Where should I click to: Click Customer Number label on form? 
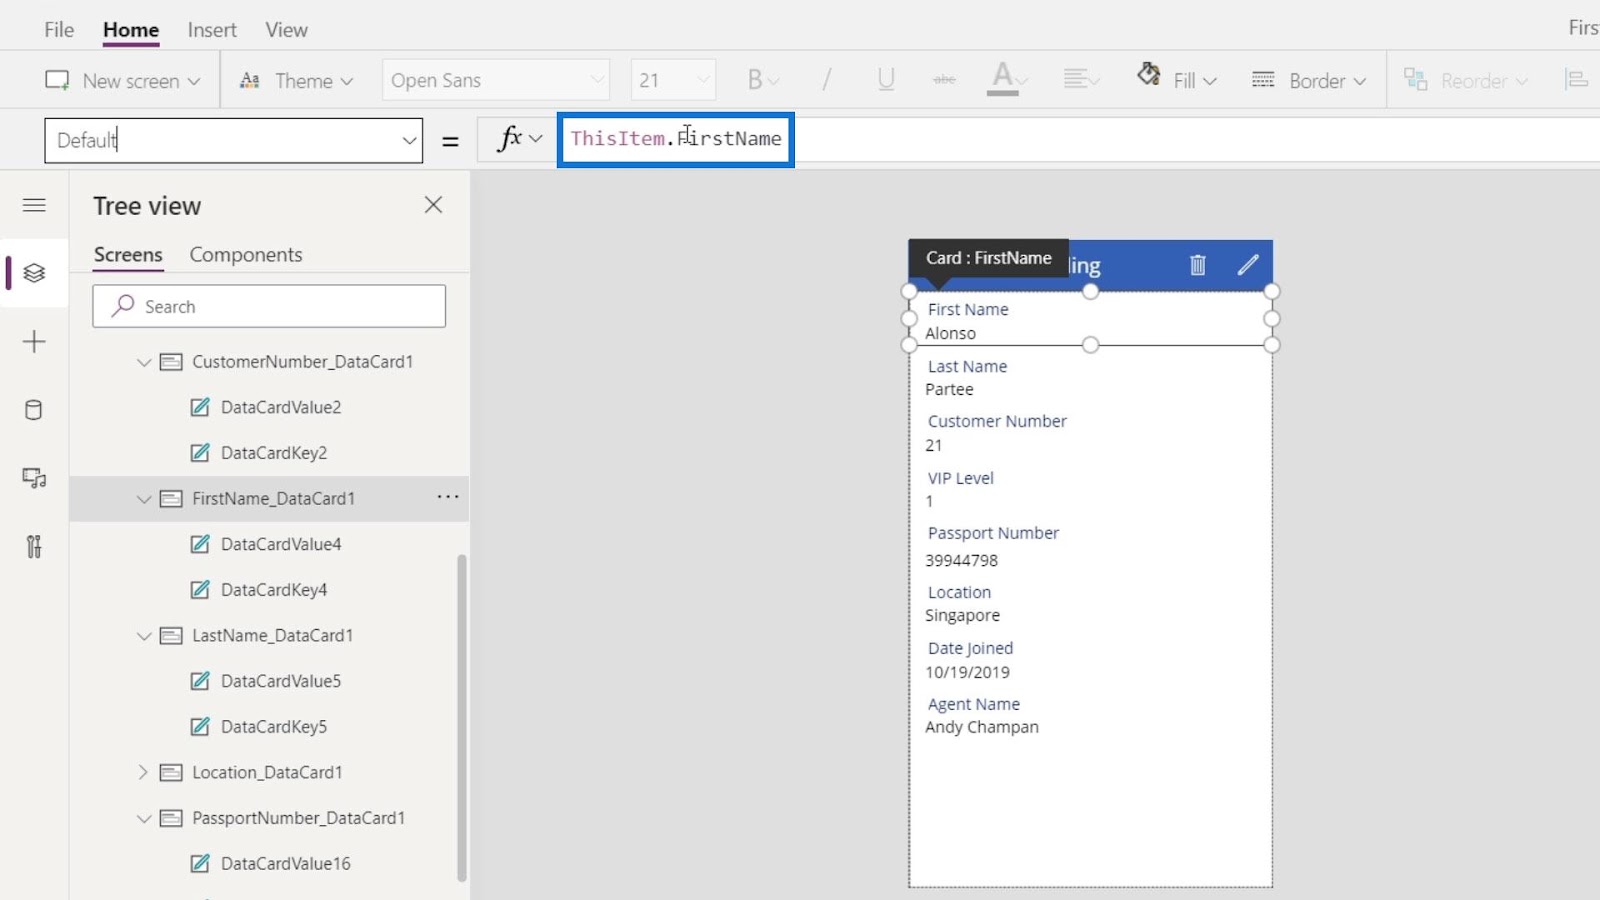tap(997, 422)
